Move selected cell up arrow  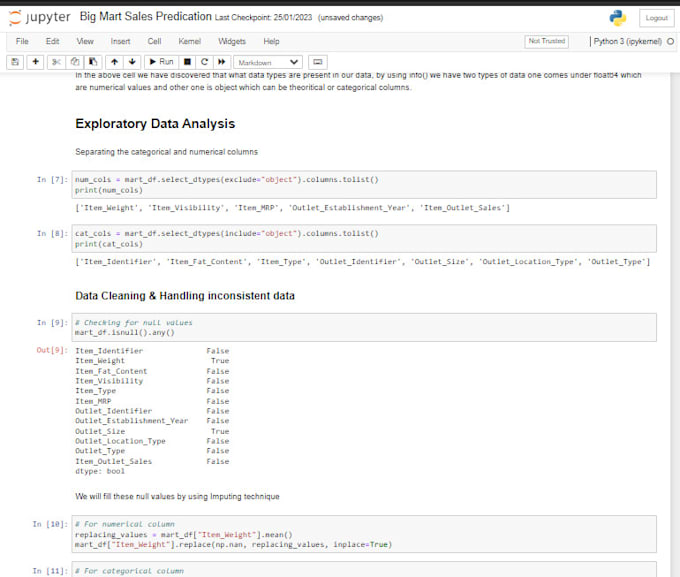tap(114, 62)
